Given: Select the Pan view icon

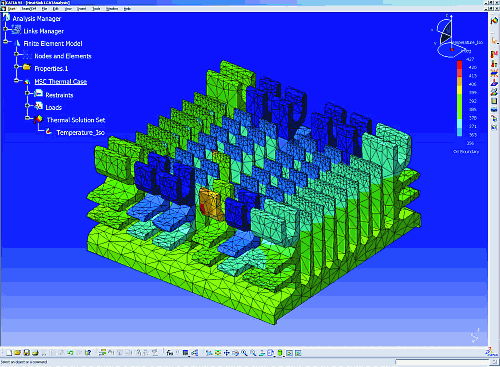Looking at the screenshot, I should click(227, 353).
